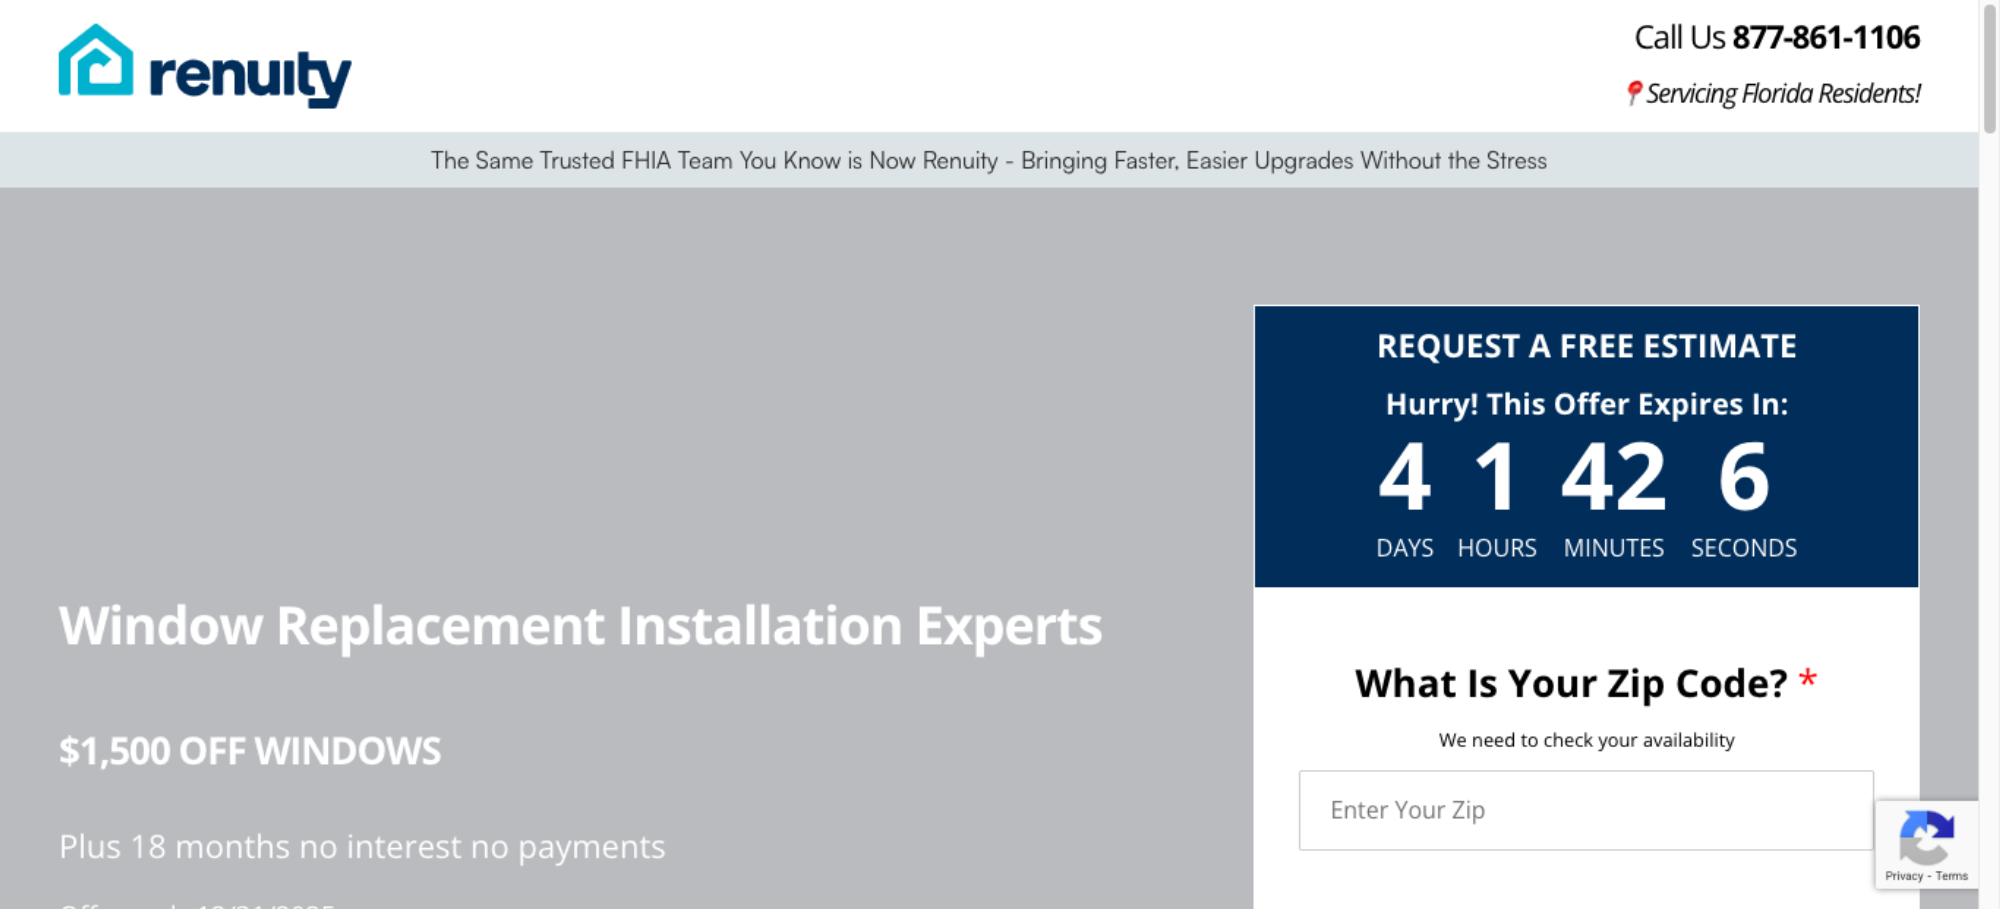
Task: Call the 877-861-1106 phone number
Action: tap(1825, 38)
